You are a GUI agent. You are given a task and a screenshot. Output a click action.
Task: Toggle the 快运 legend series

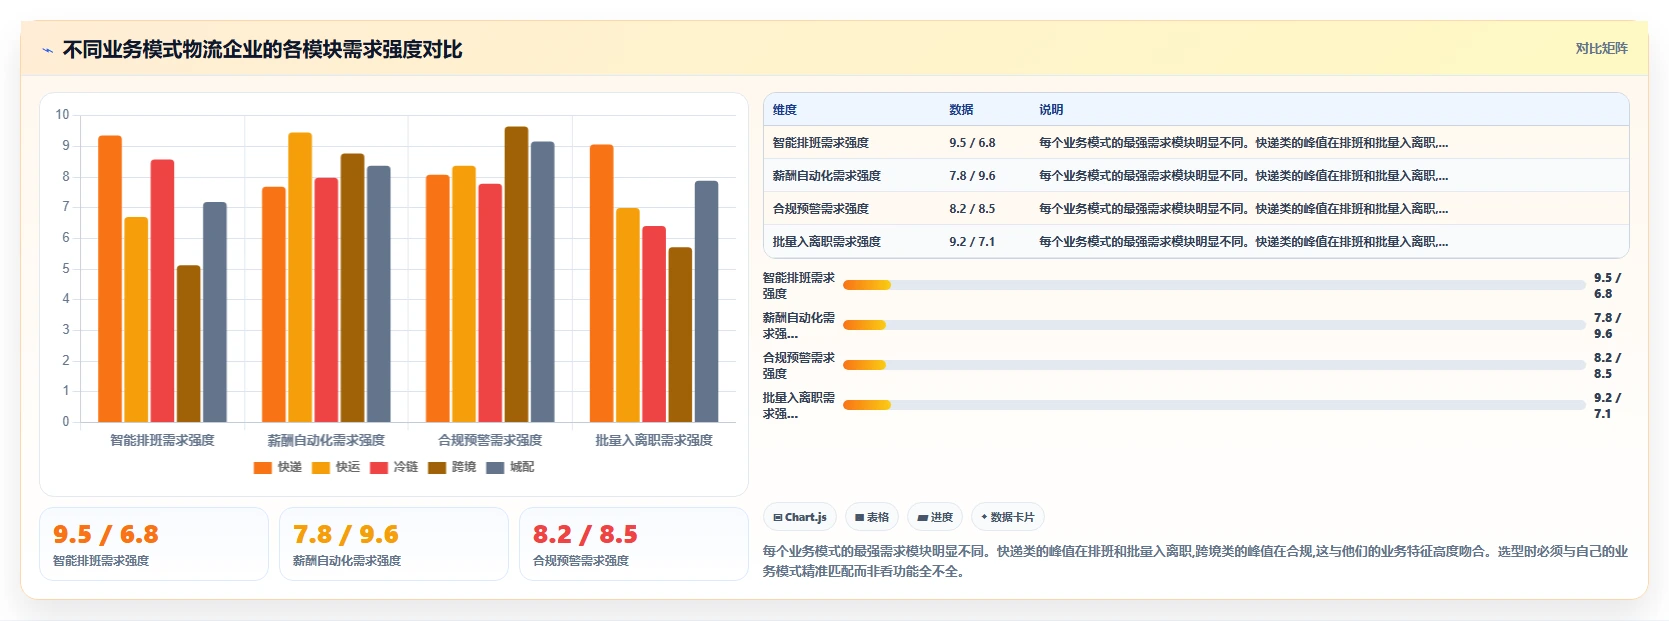(x=336, y=467)
